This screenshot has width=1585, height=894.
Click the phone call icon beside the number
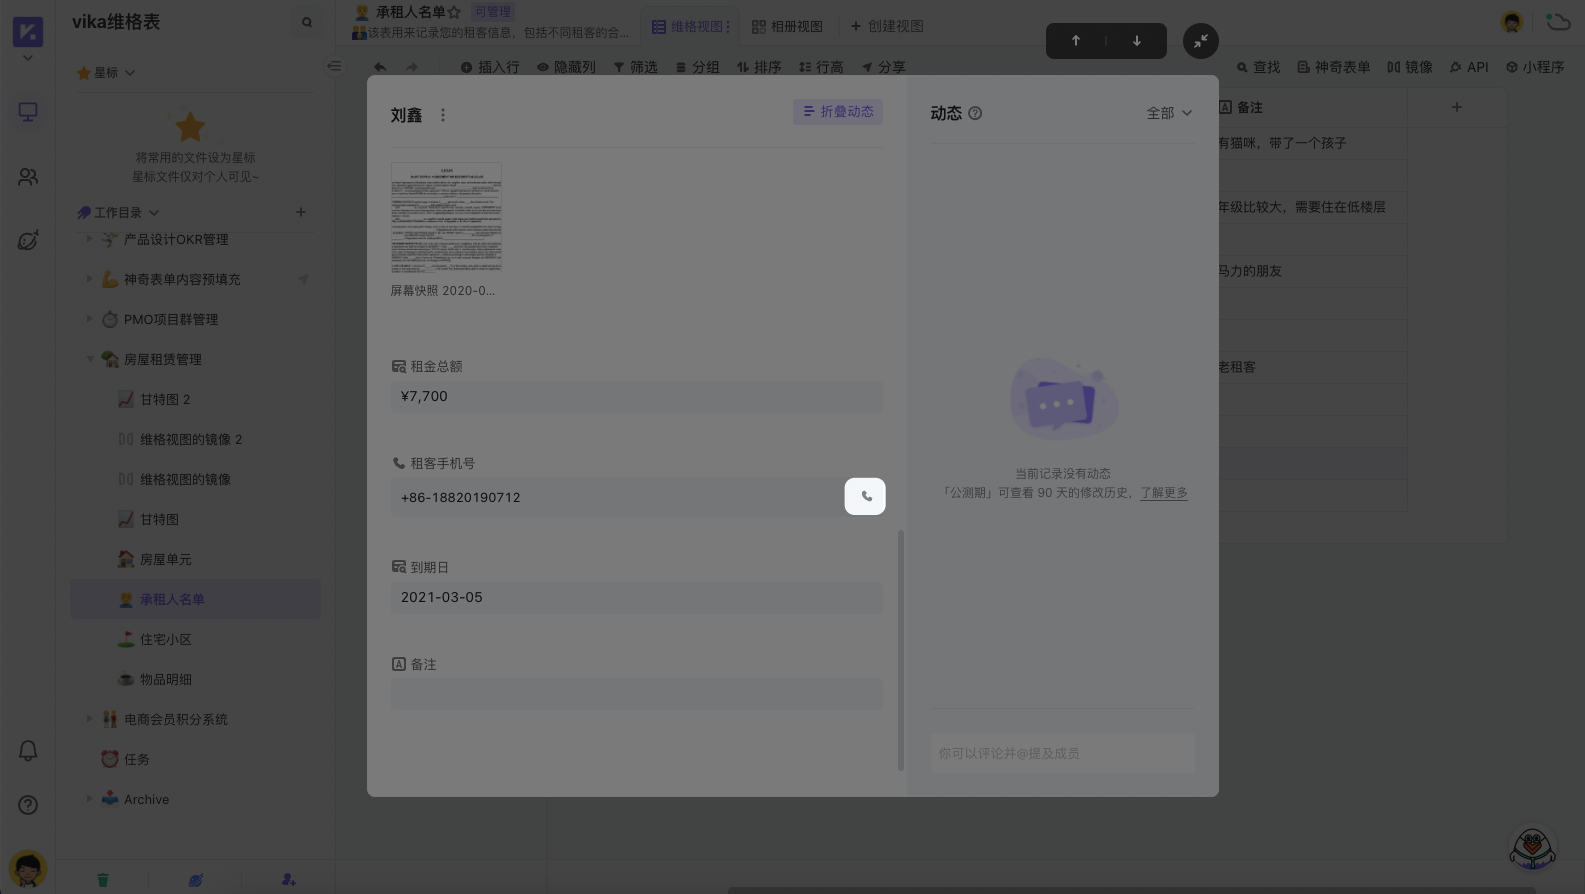pyautogui.click(x=865, y=496)
